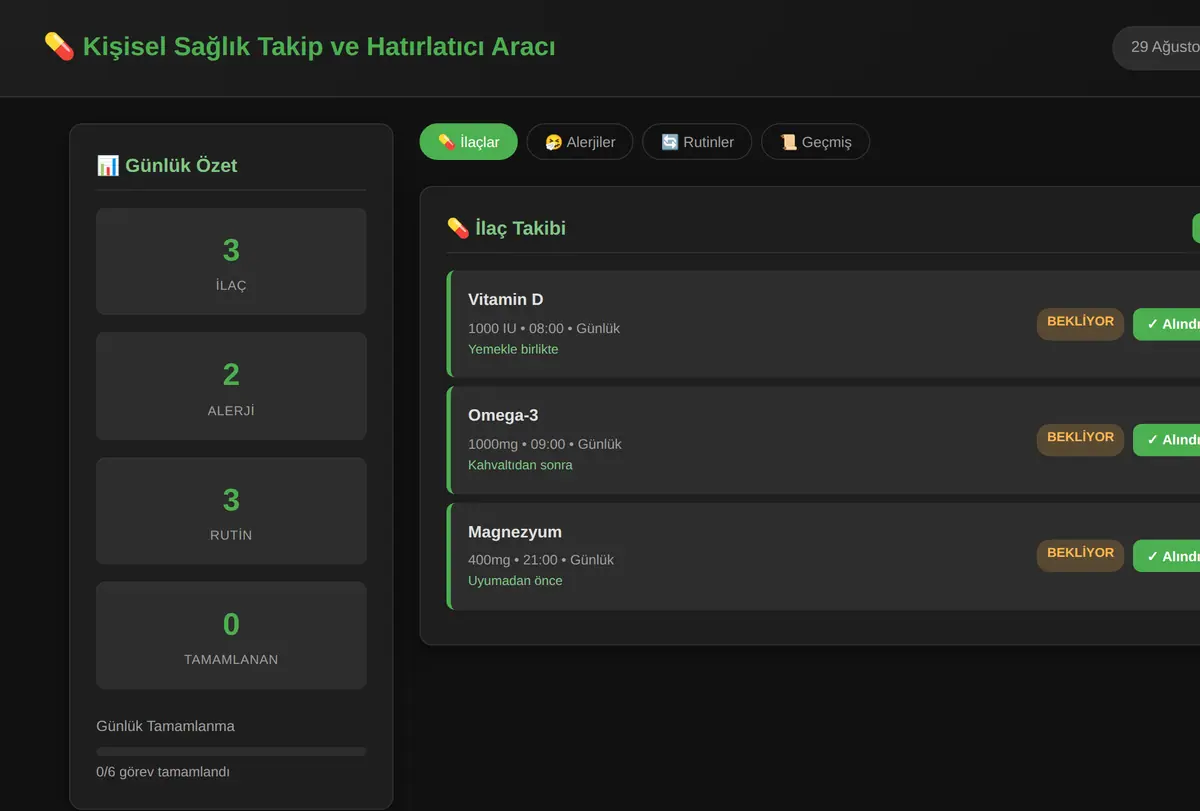
Task: Click the 'Günlük Özet' panel heading
Action: pos(181,165)
